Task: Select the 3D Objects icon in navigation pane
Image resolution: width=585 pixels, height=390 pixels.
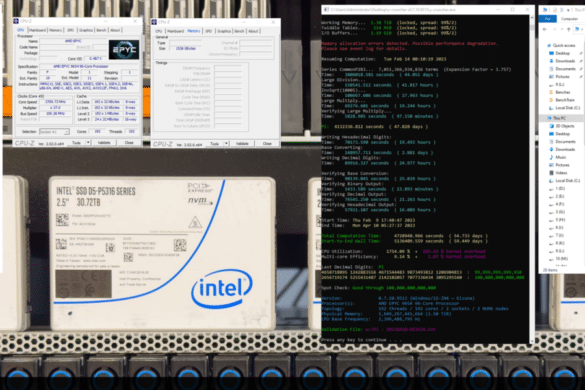Action: (x=551, y=126)
